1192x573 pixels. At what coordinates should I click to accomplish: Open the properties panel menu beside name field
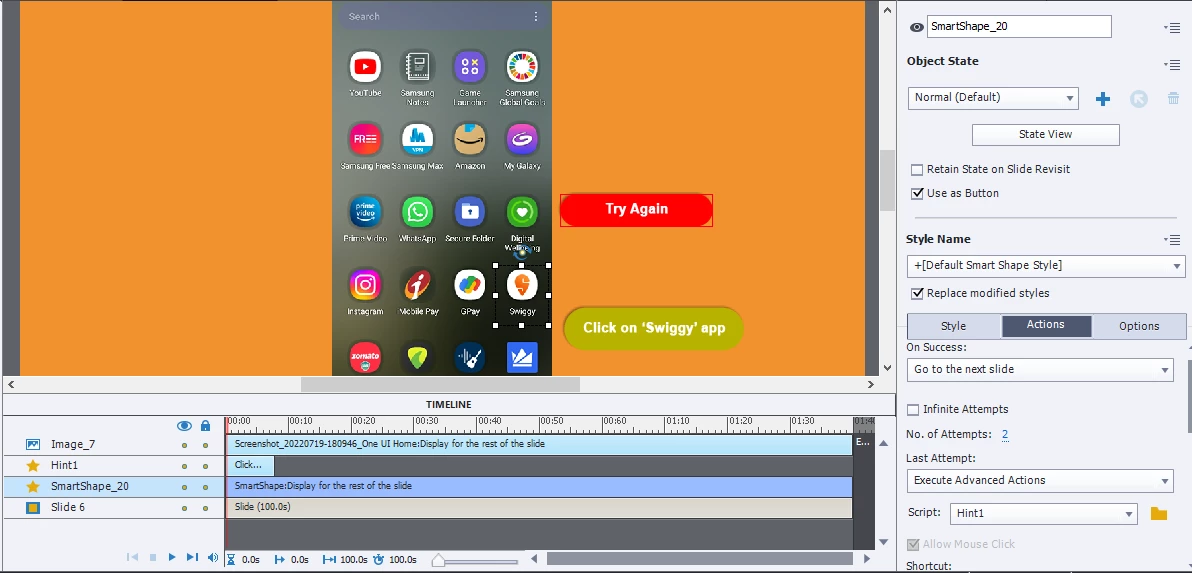pos(1171,27)
